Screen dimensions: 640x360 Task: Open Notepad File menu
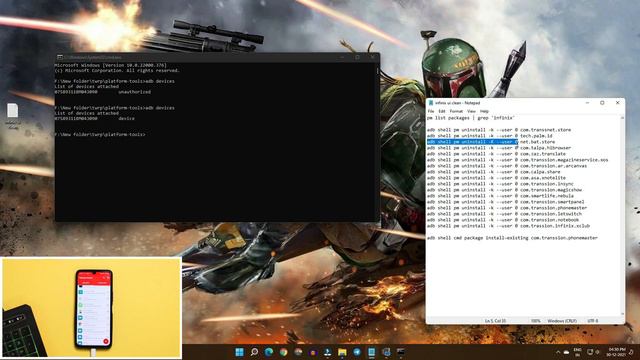coord(431,111)
